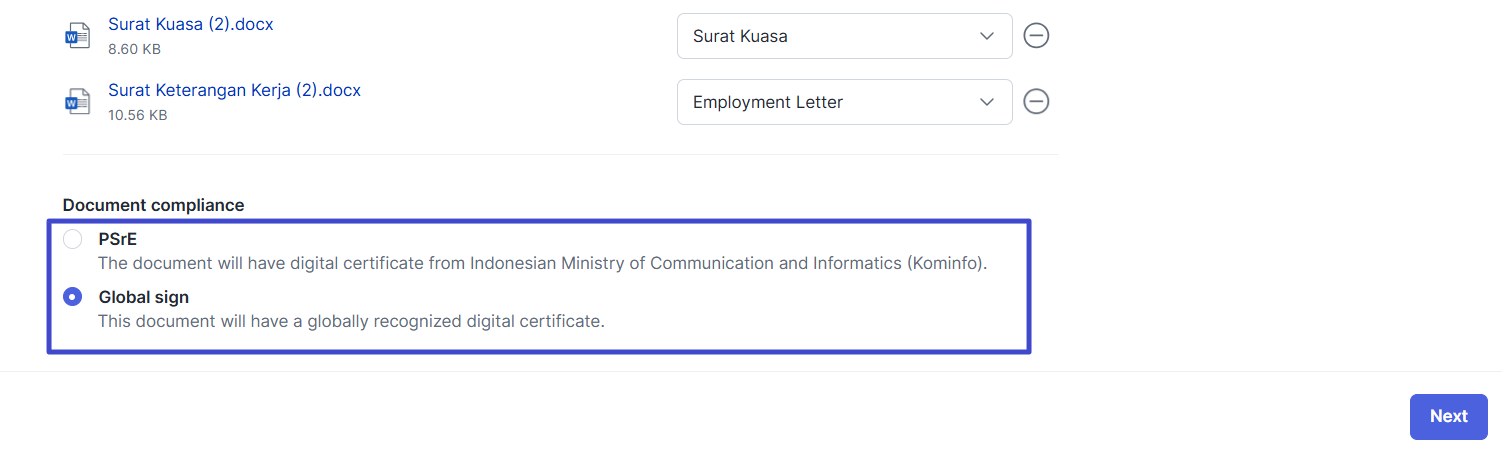Open the Surat Kuasa (2).docx file link
Viewport: 1502px width, 451px height.
pos(191,24)
